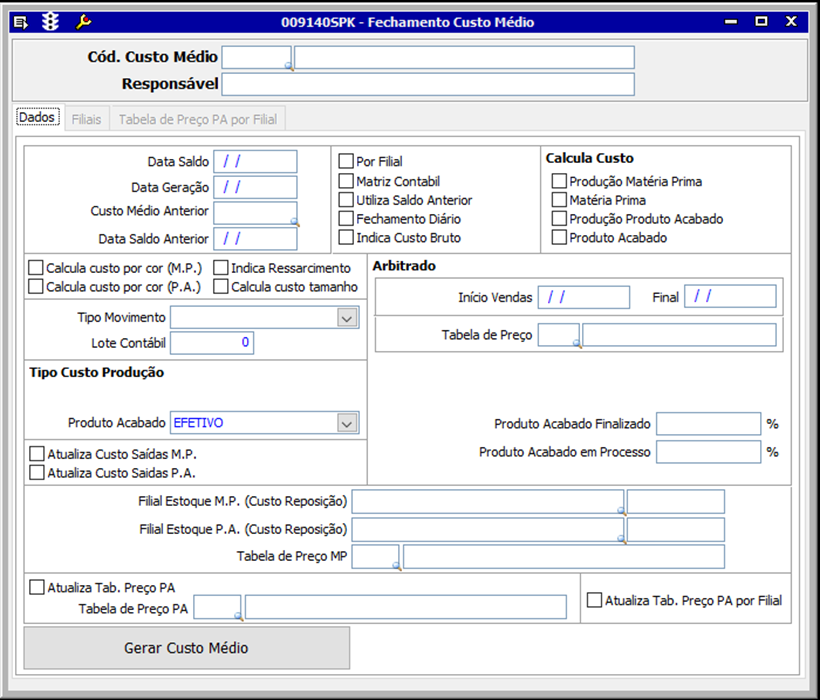The height and width of the screenshot is (700, 820).
Task: Open the form menu icon in title bar
Action: (21, 21)
